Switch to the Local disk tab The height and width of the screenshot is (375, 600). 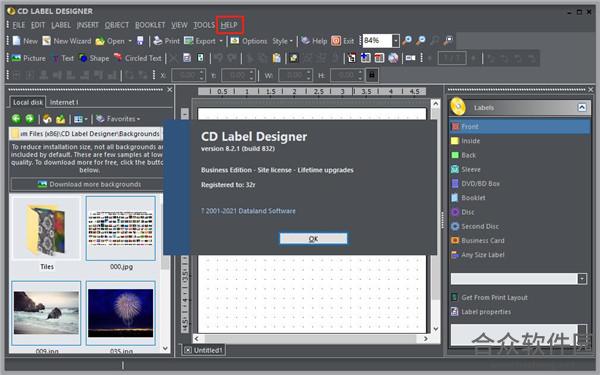[x=28, y=102]
